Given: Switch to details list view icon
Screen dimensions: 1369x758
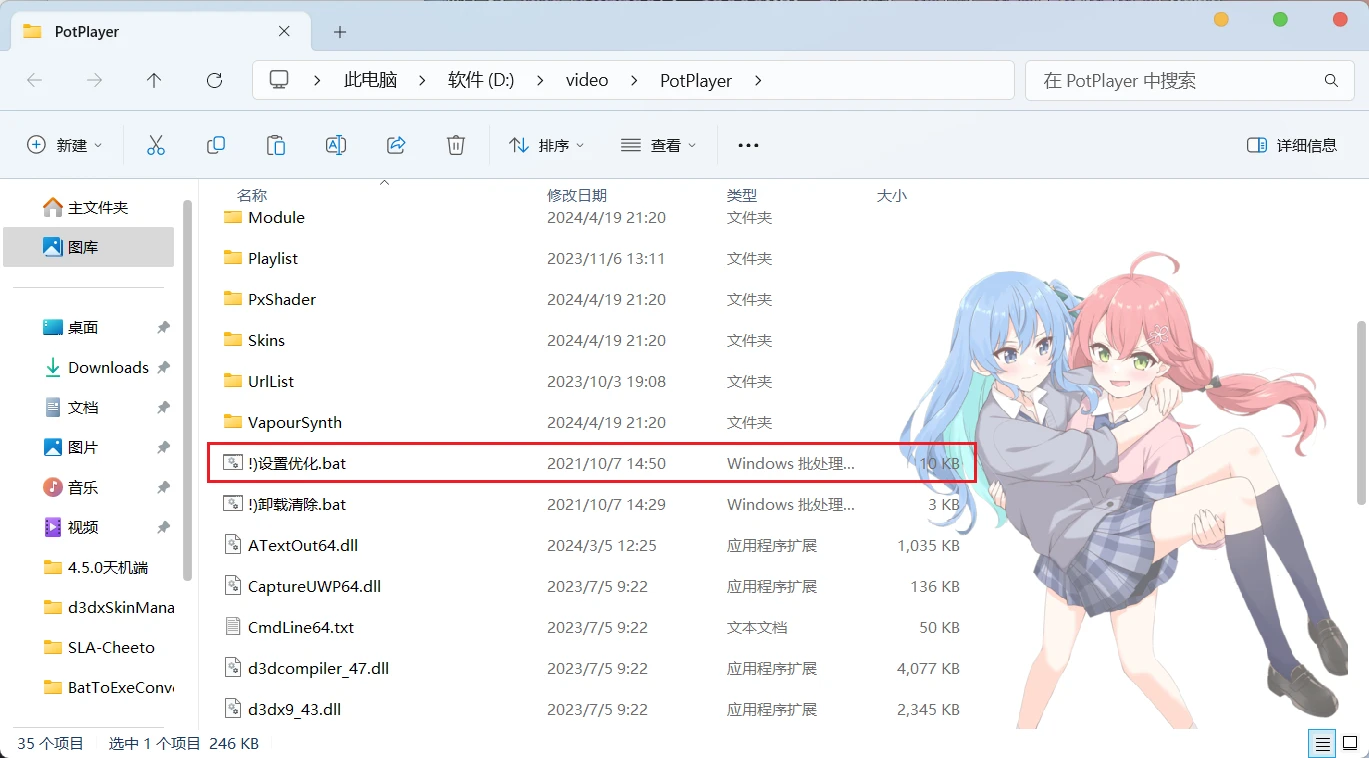Looking at the screenshot, I should 1323,743.
